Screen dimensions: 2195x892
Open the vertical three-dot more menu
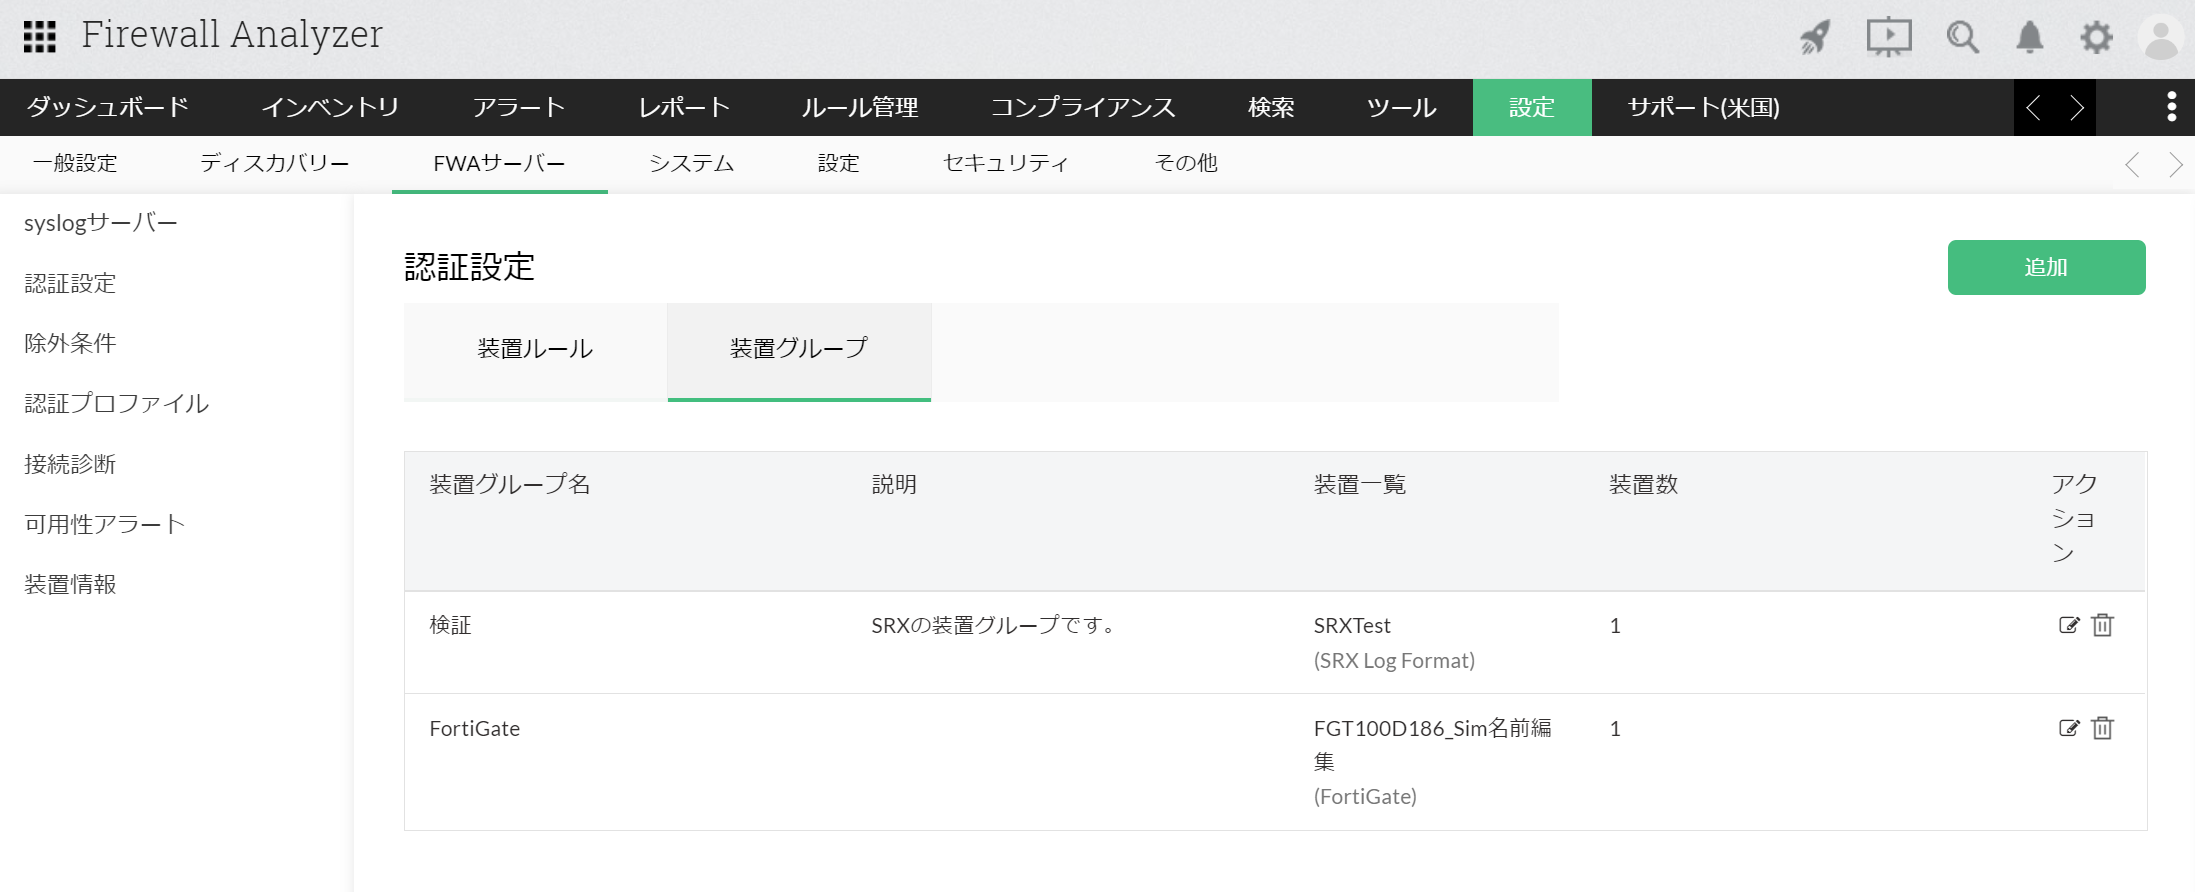pos(2171,107)
